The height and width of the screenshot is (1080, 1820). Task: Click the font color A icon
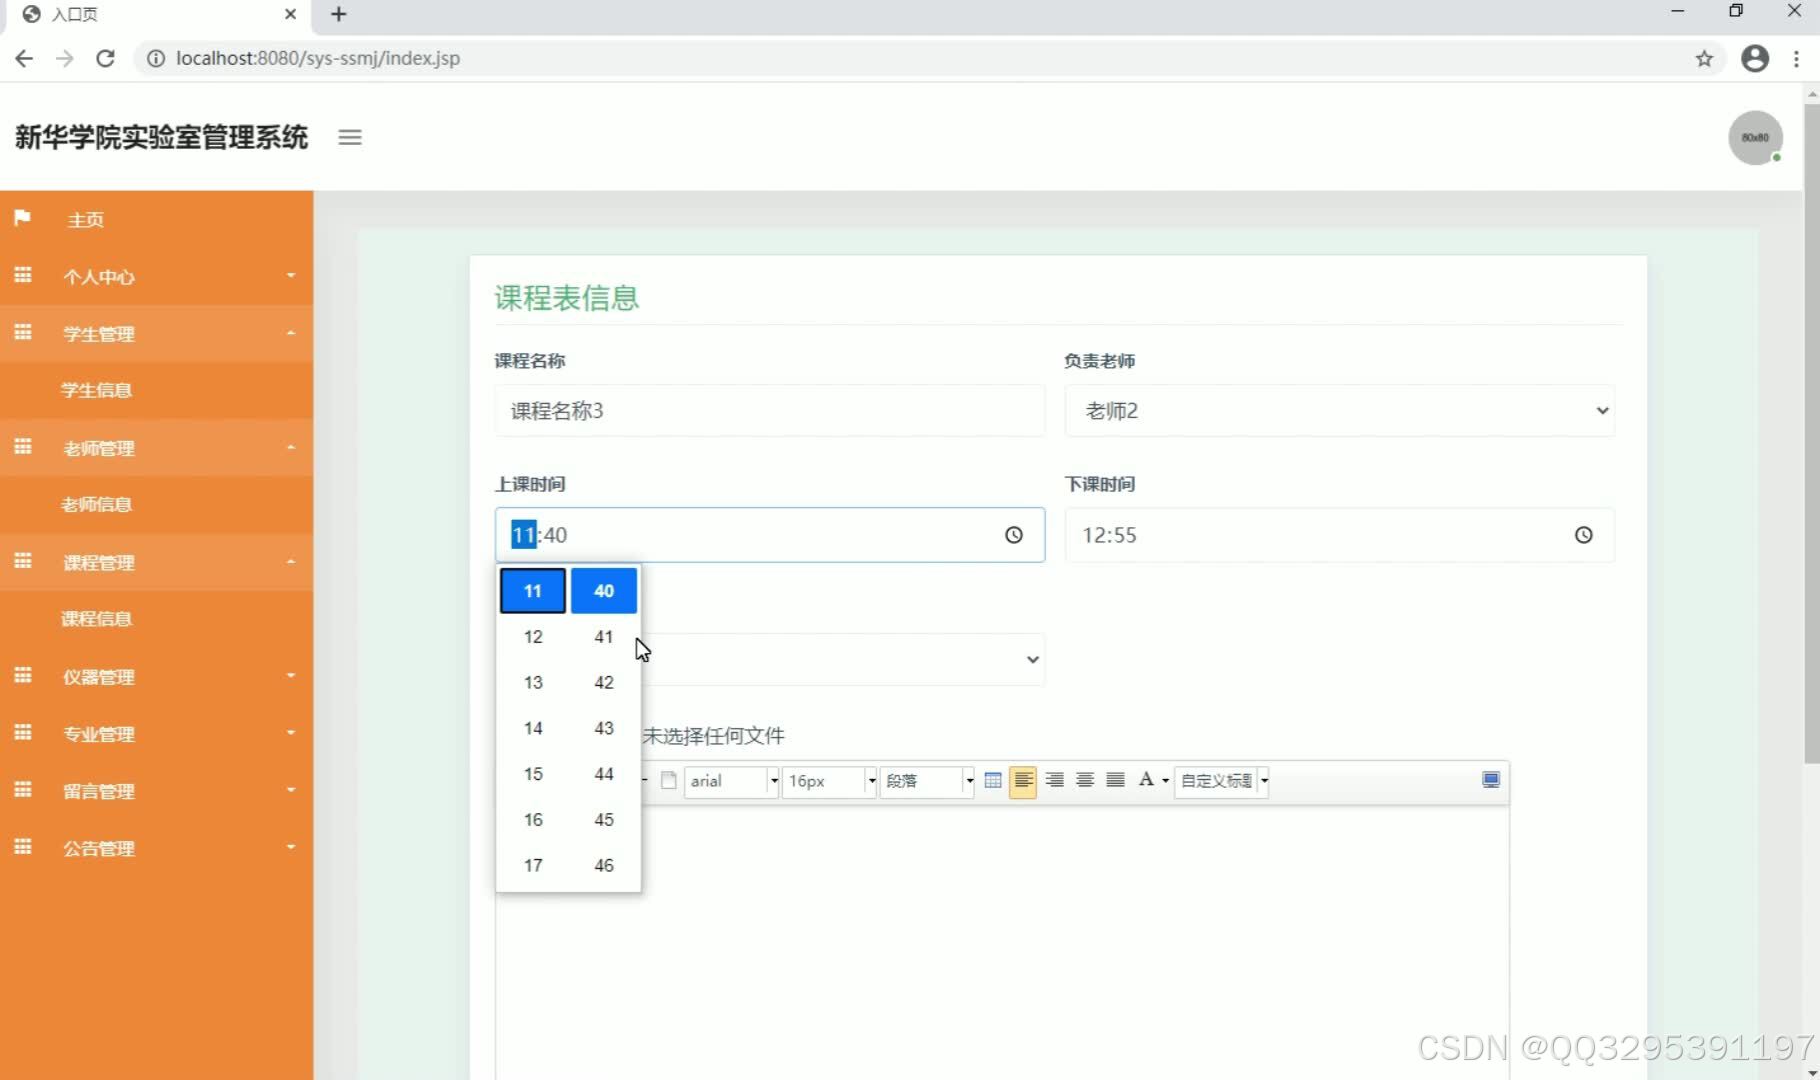click(1146, 780)
